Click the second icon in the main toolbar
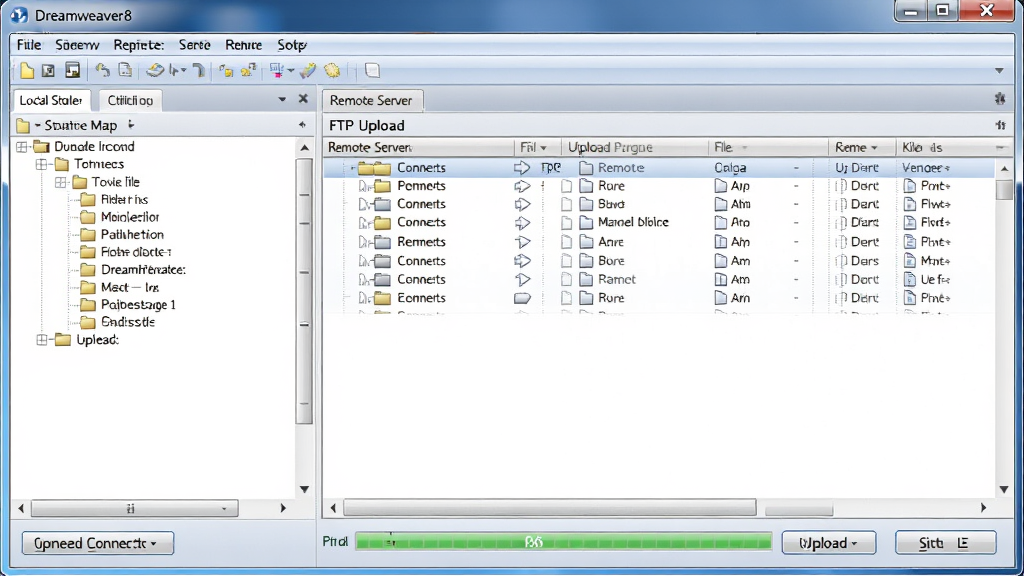The width and height of the screenshot is (1024, 576). (x=48, y=71)
